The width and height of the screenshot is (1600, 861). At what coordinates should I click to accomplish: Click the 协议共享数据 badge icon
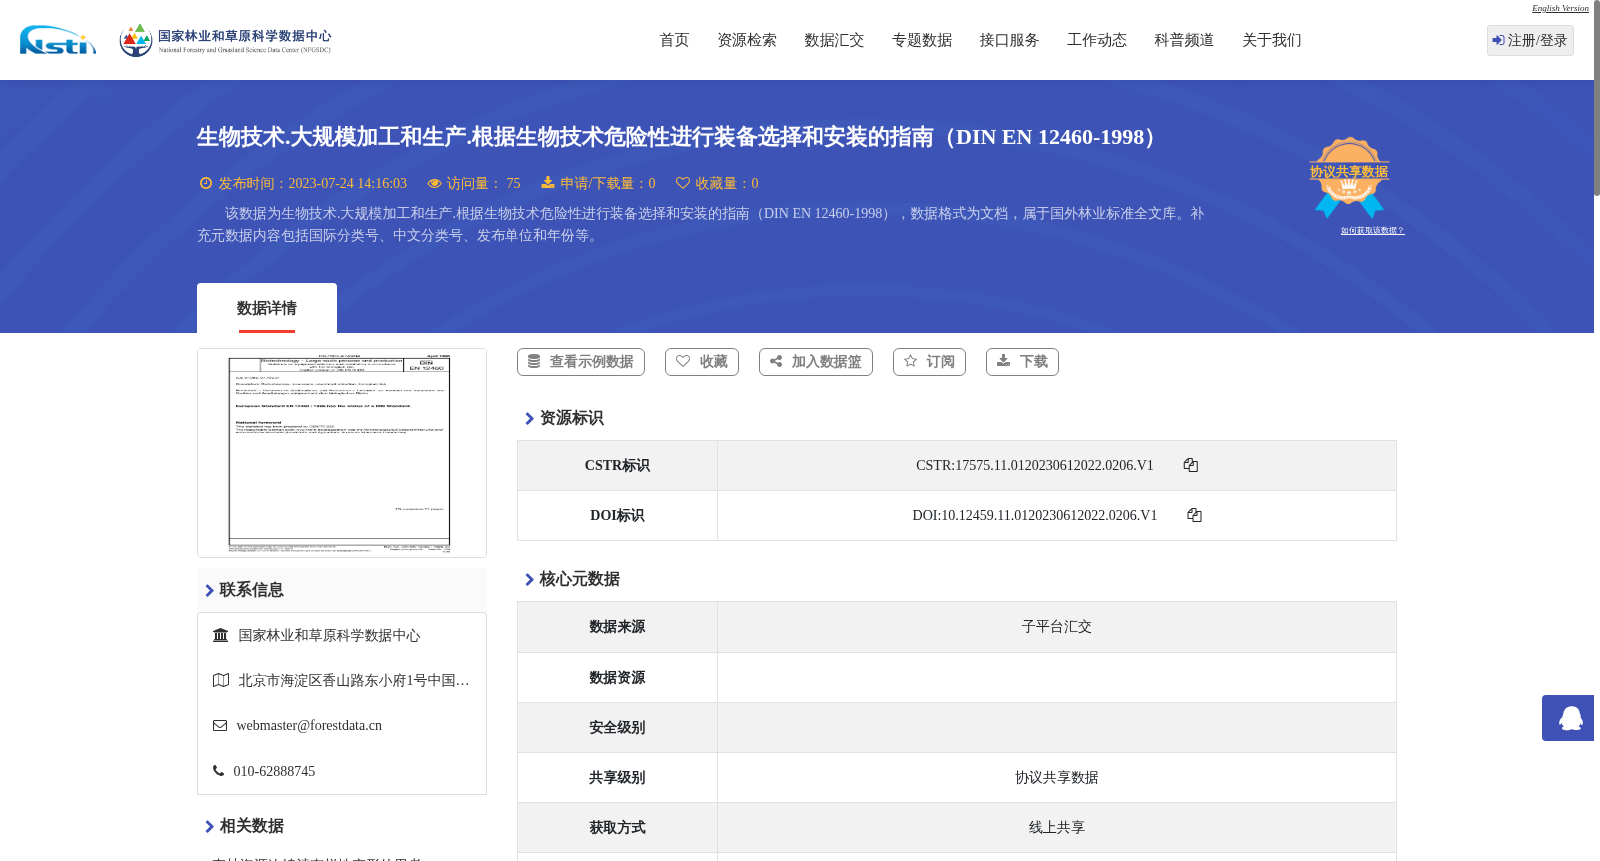(x=1349, y=177)
